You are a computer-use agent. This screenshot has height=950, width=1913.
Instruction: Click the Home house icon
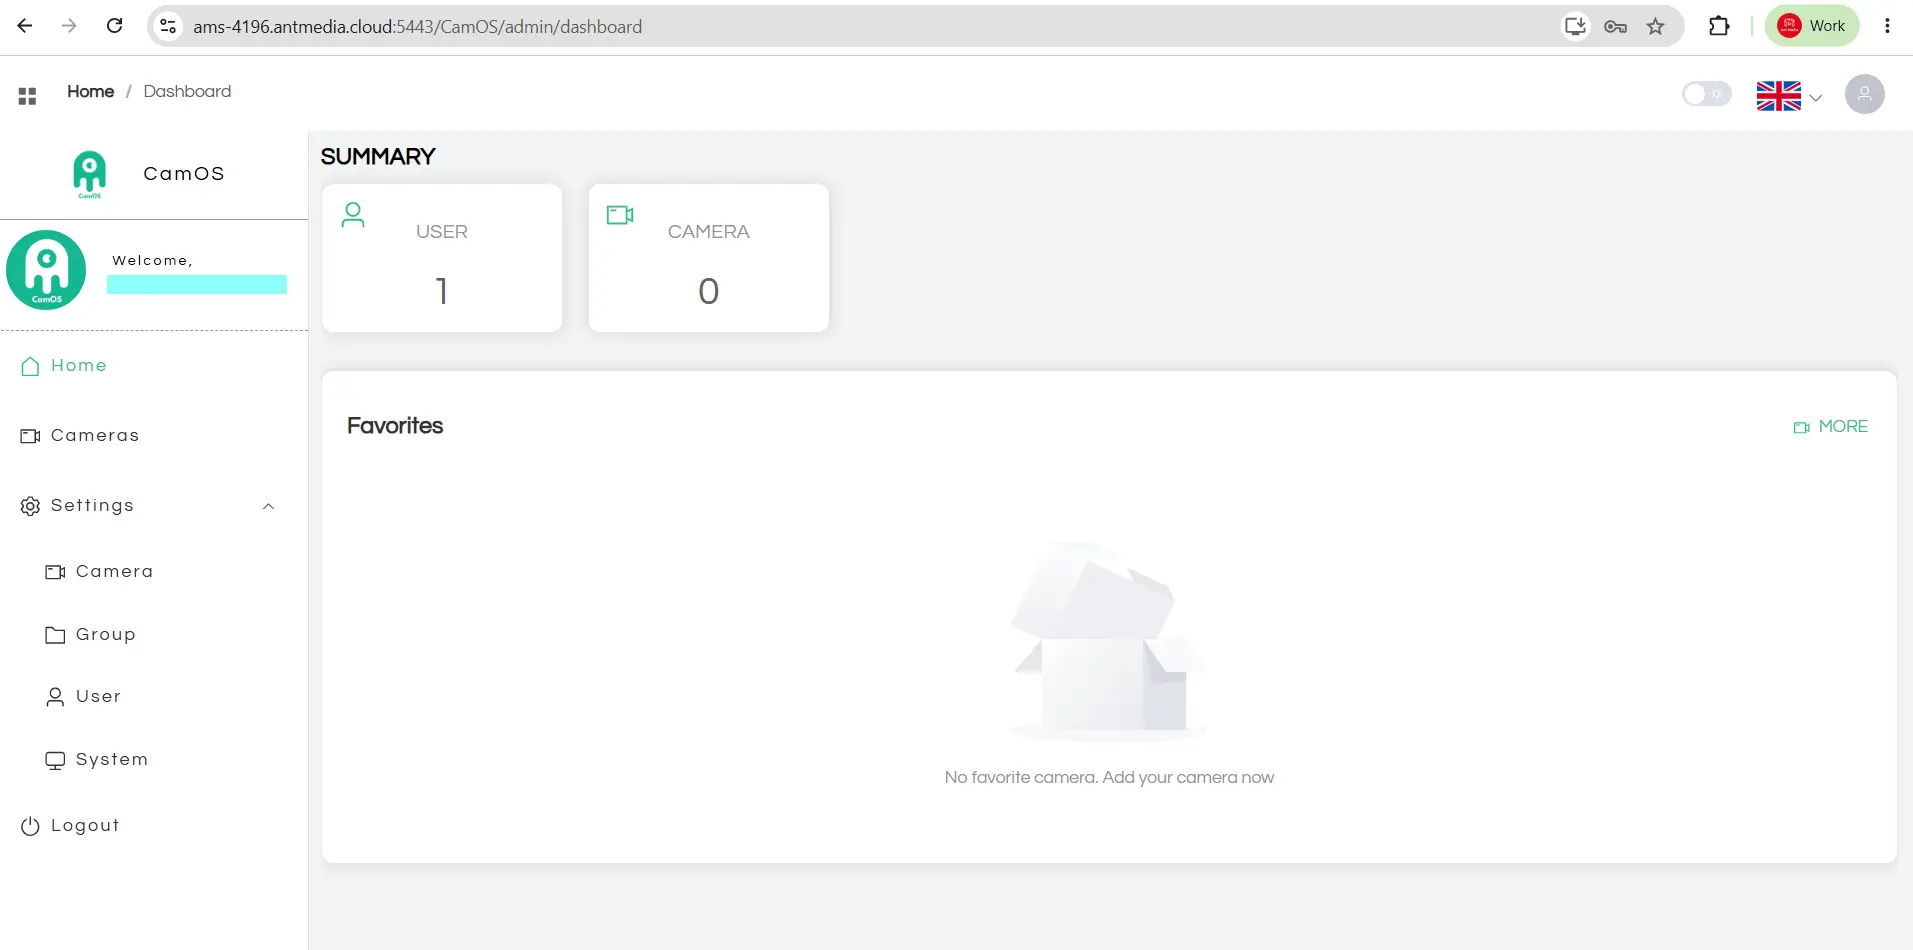point(31,366)
